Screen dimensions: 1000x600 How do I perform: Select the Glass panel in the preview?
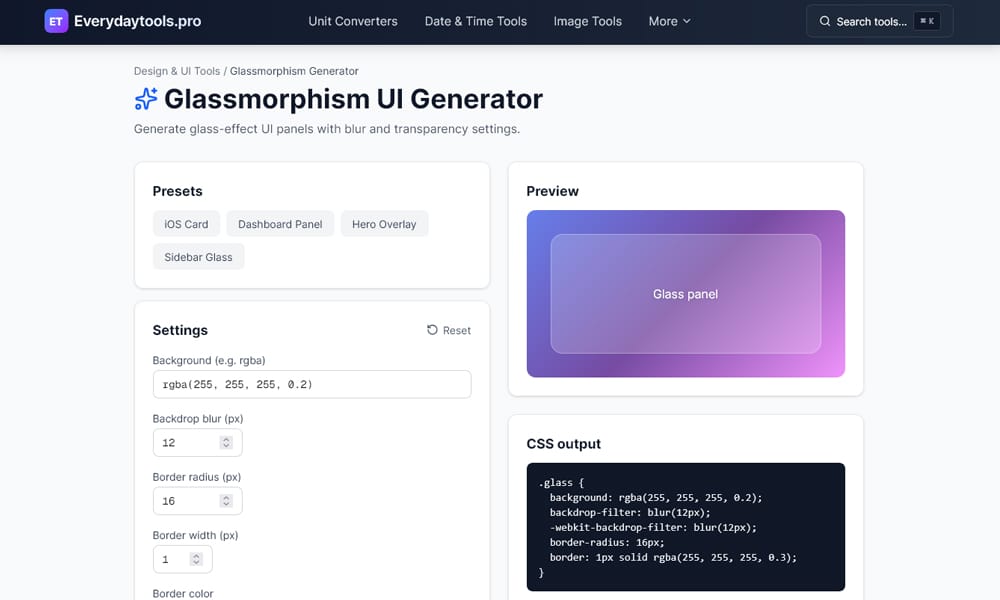point(686,294)
